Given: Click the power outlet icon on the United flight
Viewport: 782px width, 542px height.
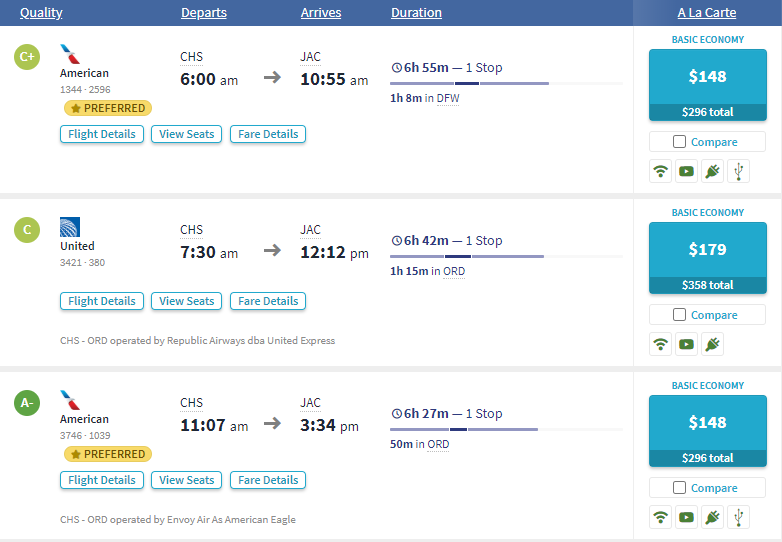Looking at the screenshot, I should 712,344.
